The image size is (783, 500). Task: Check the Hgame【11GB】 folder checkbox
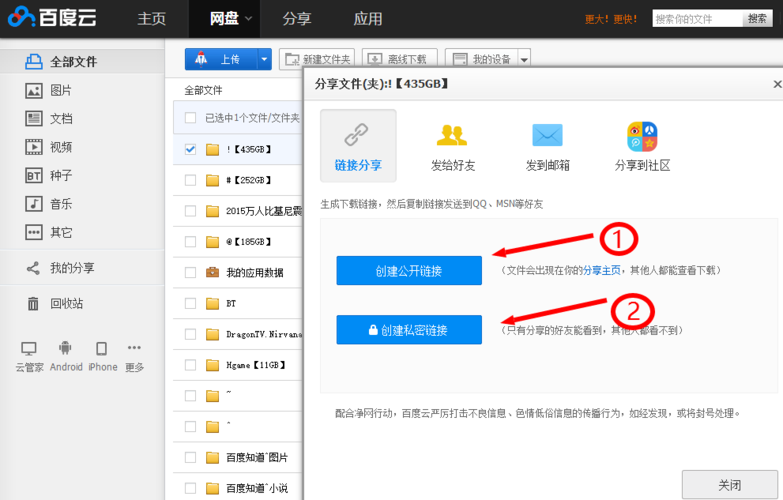tap(190, 365)
